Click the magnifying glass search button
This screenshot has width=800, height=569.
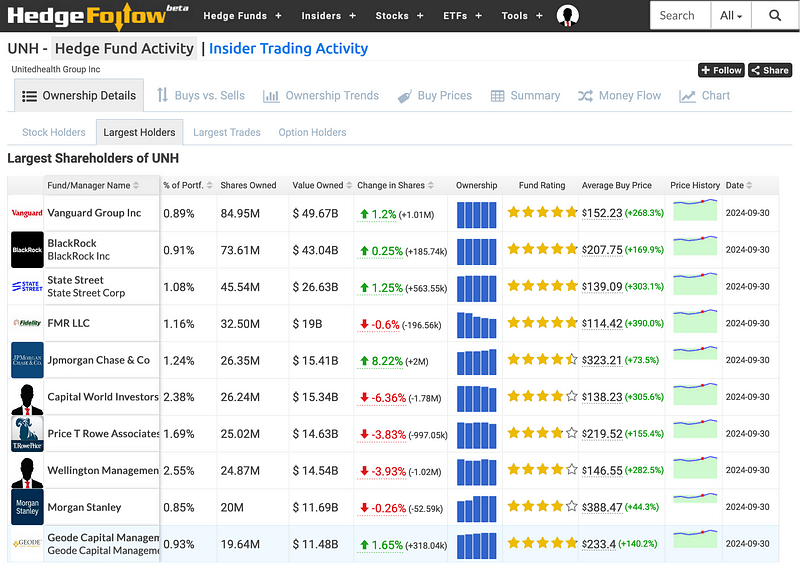click(x=775, y=16)
